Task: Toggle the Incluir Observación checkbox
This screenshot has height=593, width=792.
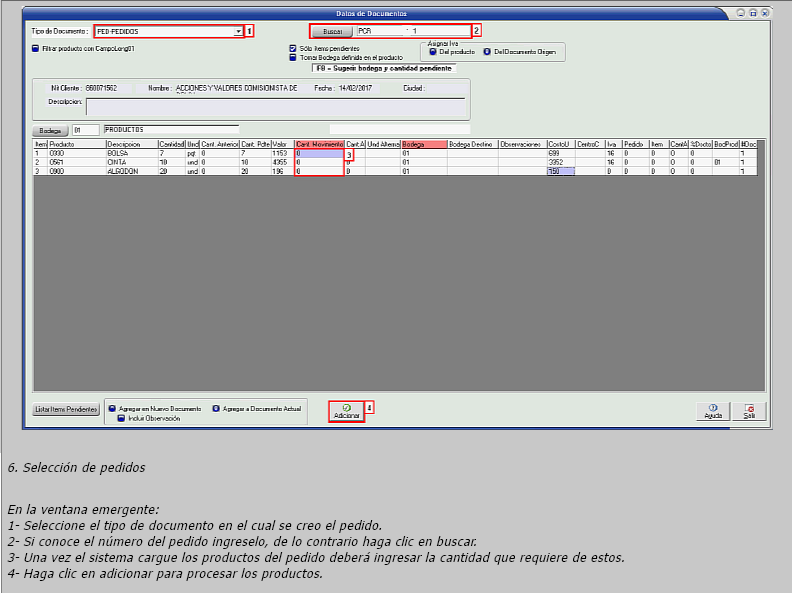Action: click(x=121, y=418)
